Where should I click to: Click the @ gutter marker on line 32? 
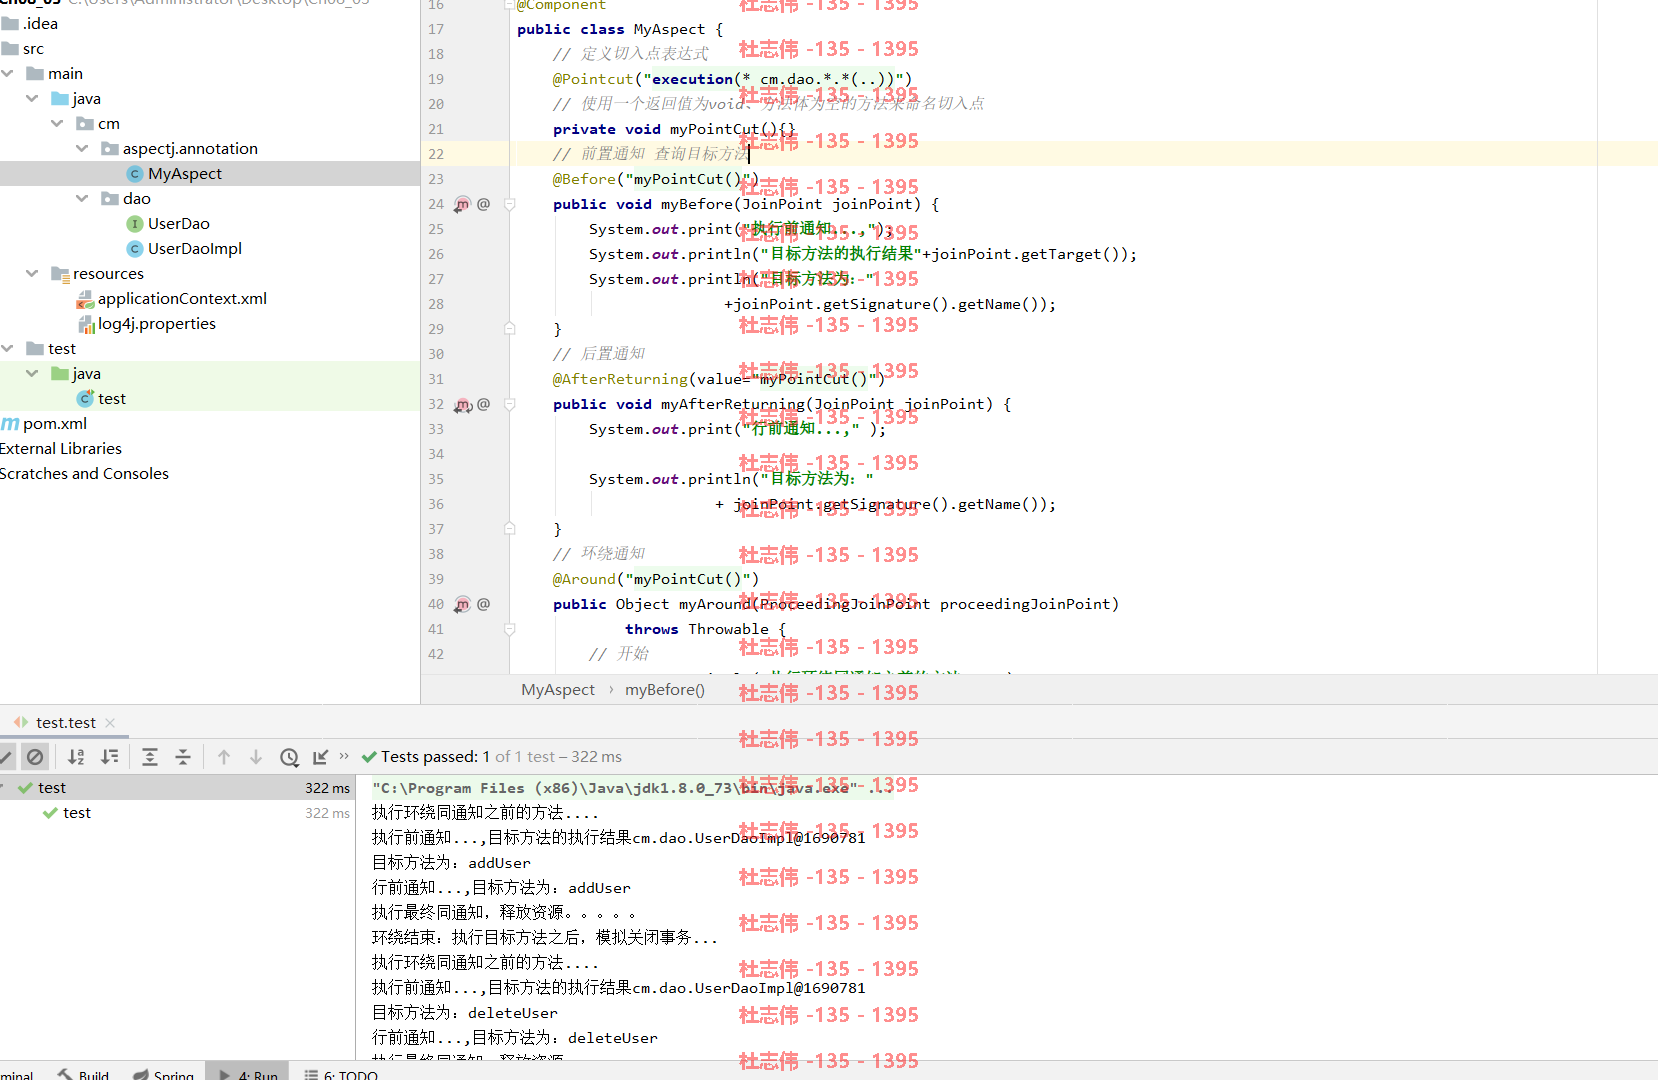point(484,404)
